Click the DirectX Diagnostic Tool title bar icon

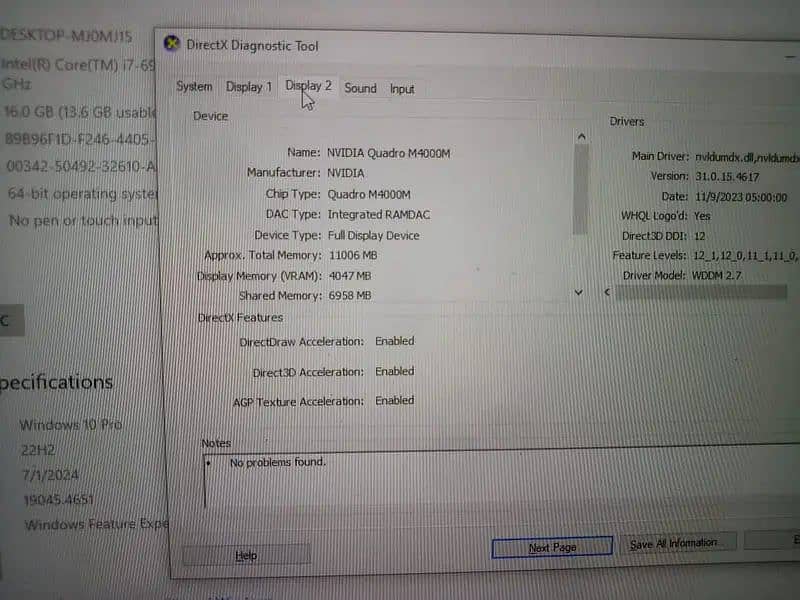[x=173, y=44]
